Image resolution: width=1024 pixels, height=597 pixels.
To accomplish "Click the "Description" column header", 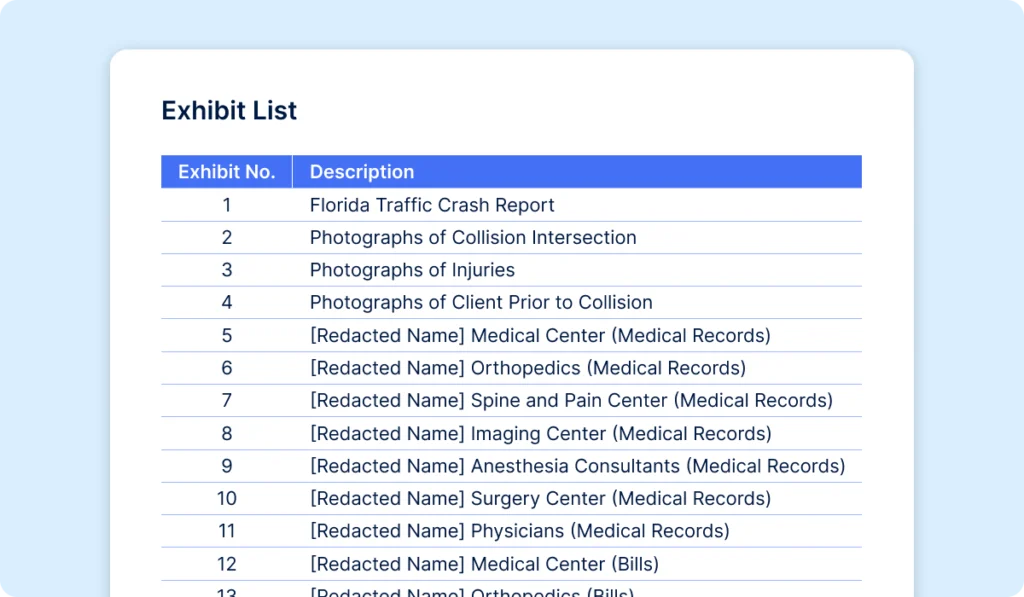I will coord(361,172).
